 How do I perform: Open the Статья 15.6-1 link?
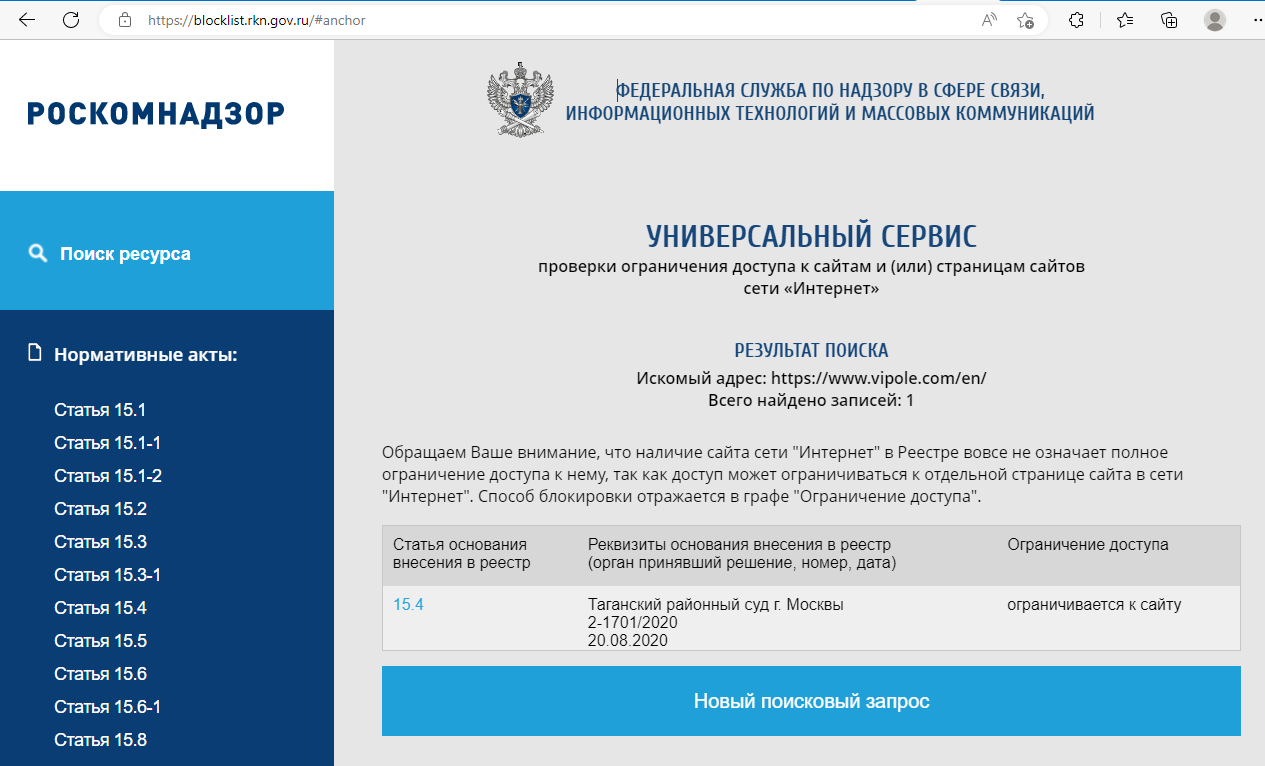pos(107,707)
